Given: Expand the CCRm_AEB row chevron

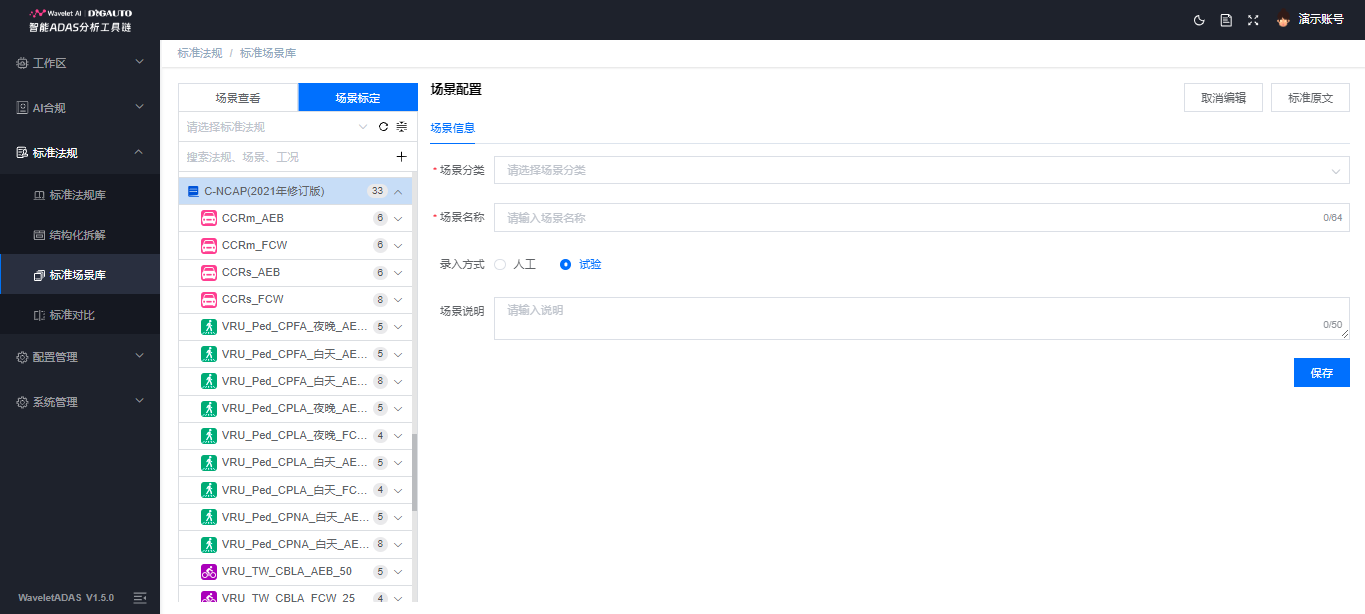Looking at the screenshot, I should pos(398,218).
